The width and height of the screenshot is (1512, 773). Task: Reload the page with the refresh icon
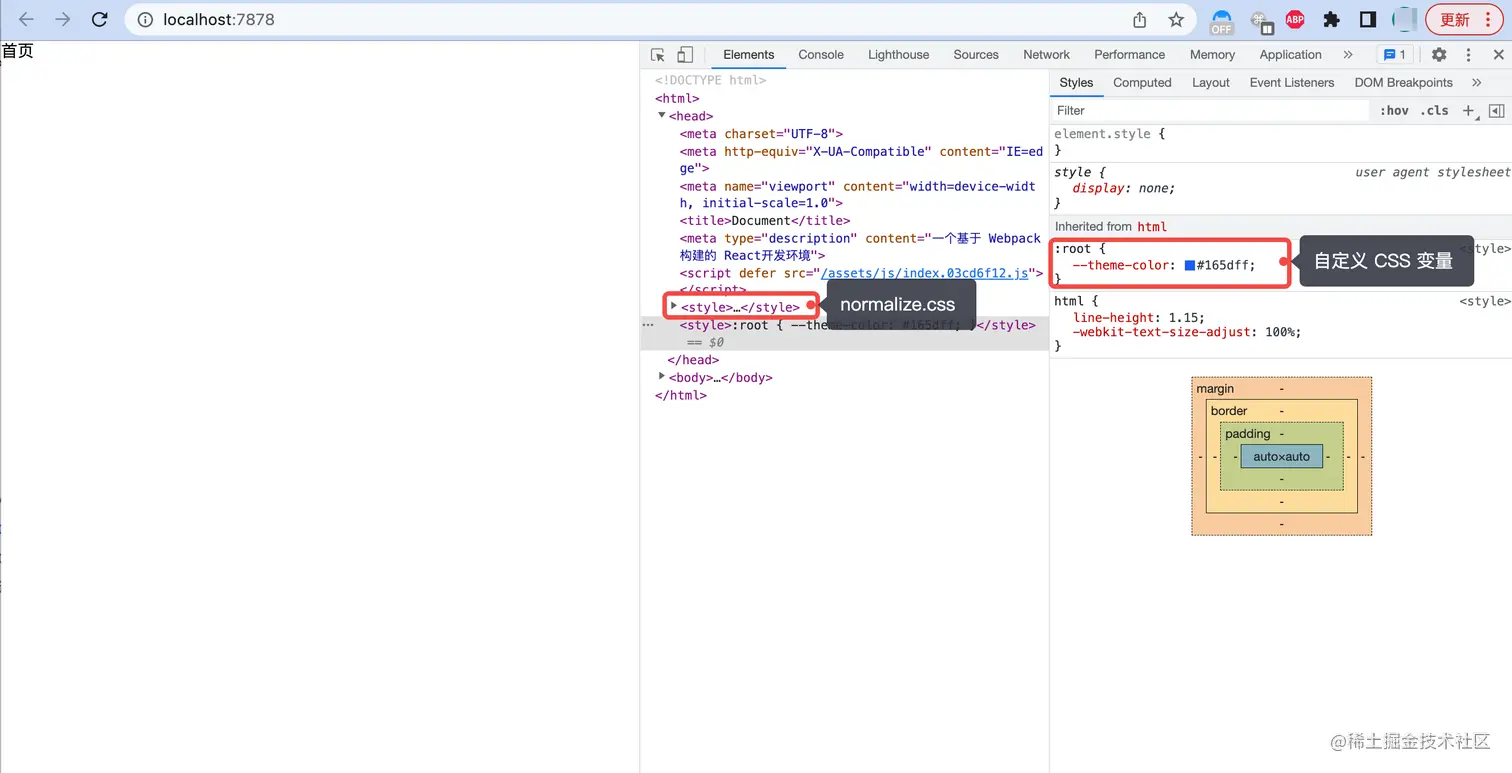pos(99,19)
